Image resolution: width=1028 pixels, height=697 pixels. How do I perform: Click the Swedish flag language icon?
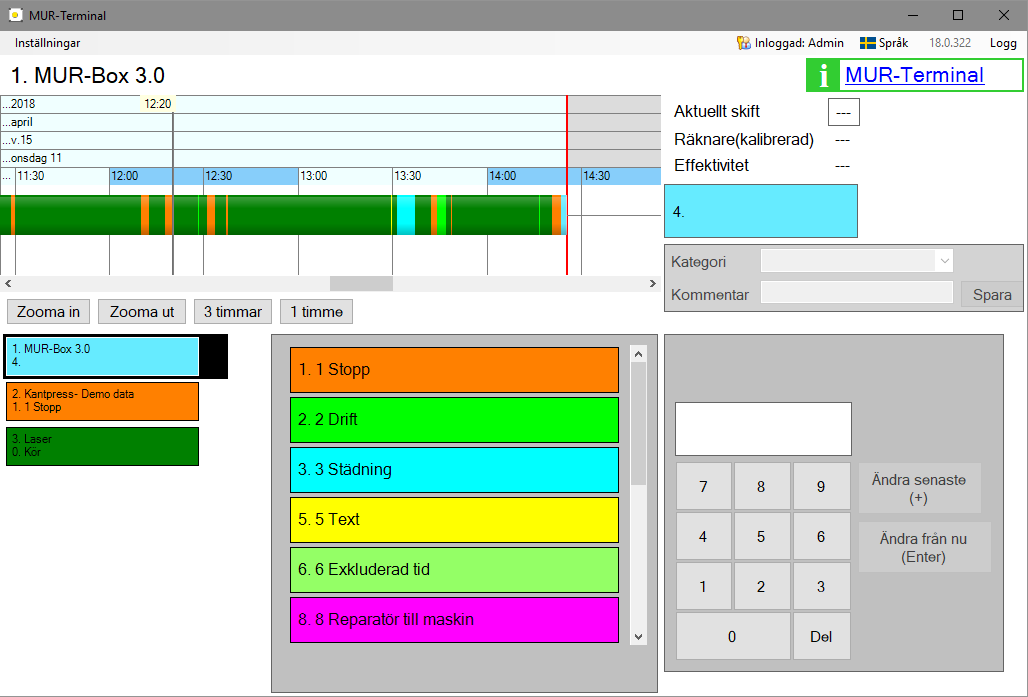tap(868, 43)
